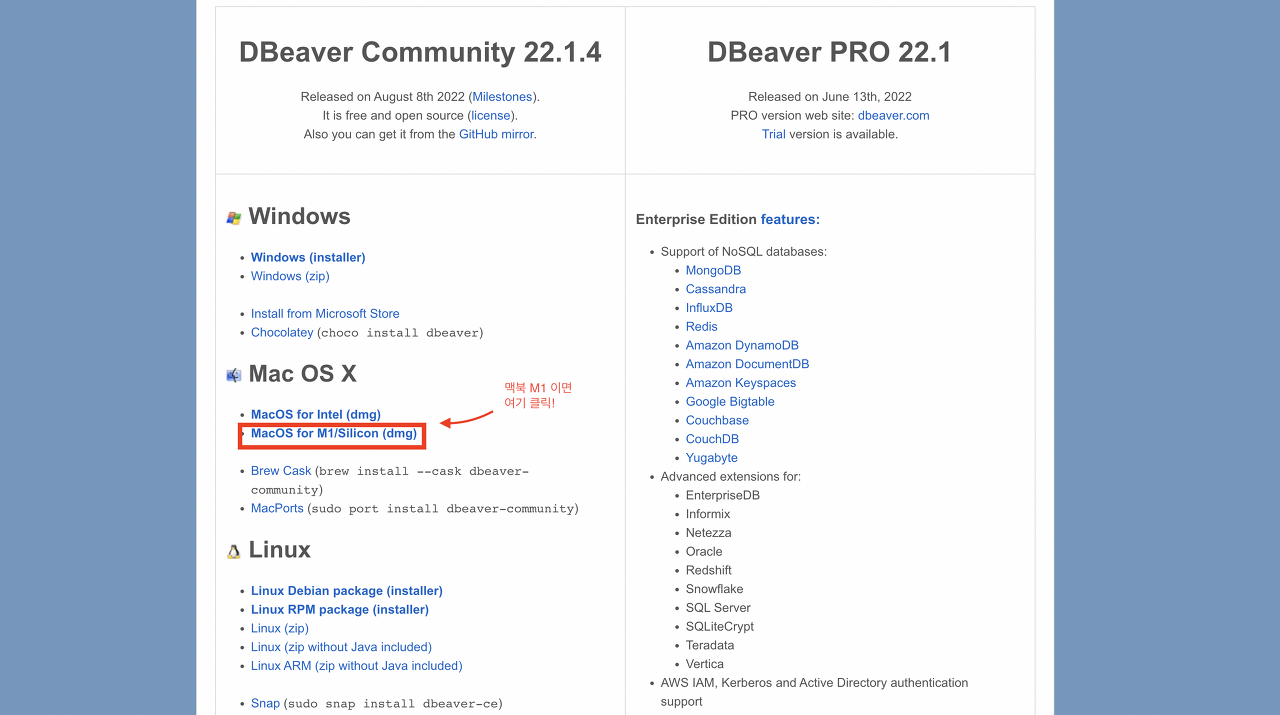Click the Vertica list item
The width and height of the screenshot is (1280, 715).
point(705,665)
